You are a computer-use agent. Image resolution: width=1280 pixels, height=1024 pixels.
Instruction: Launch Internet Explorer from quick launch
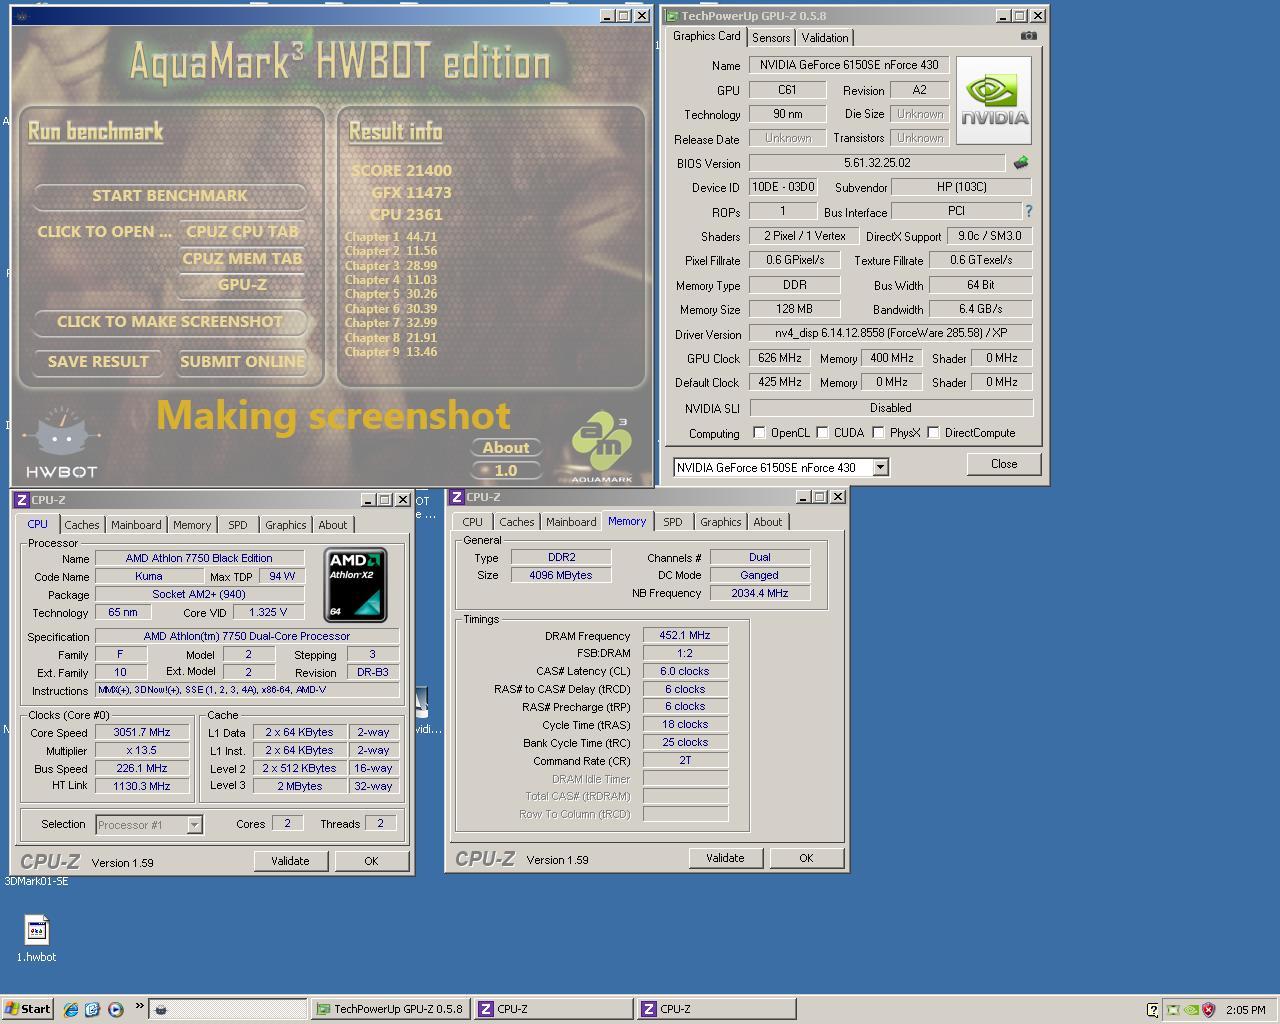71,1009
